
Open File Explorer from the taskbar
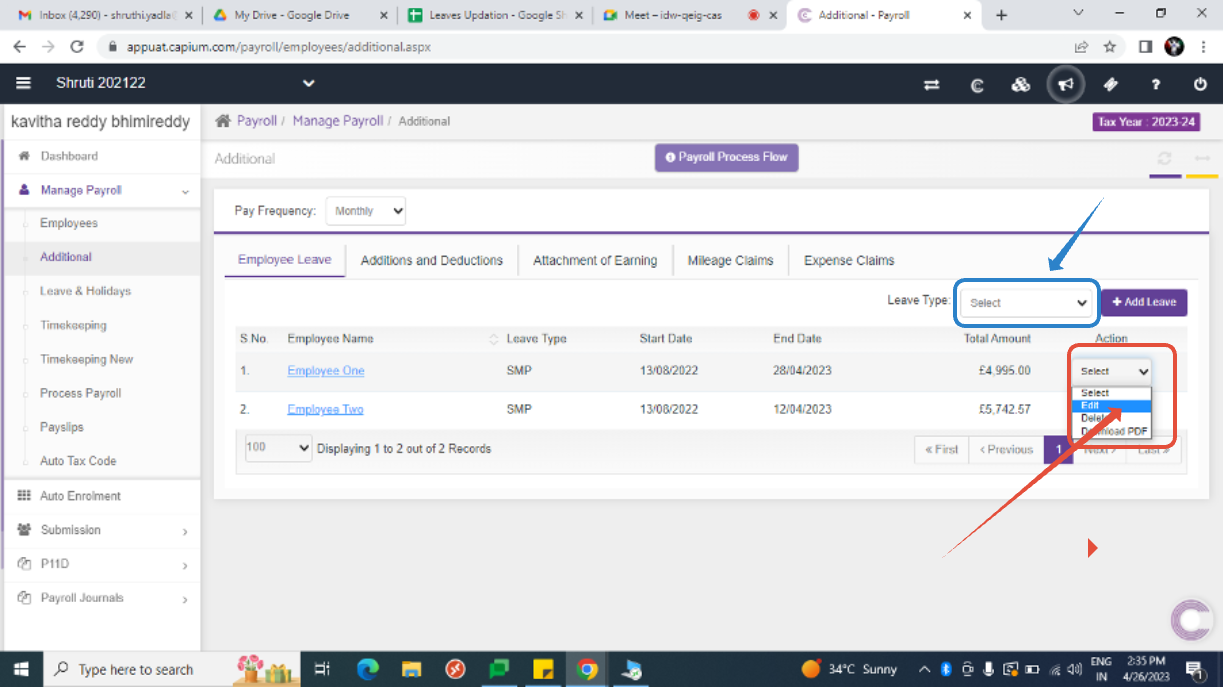(411, 669)
